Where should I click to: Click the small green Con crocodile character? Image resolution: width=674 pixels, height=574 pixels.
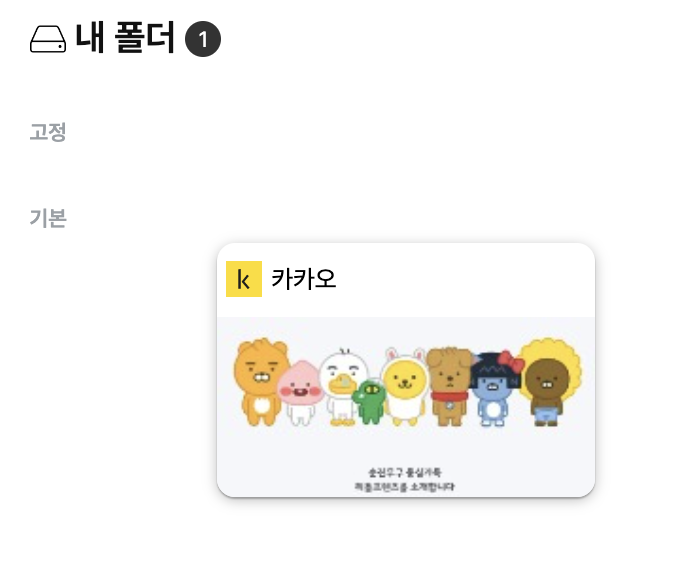(369, 402)
